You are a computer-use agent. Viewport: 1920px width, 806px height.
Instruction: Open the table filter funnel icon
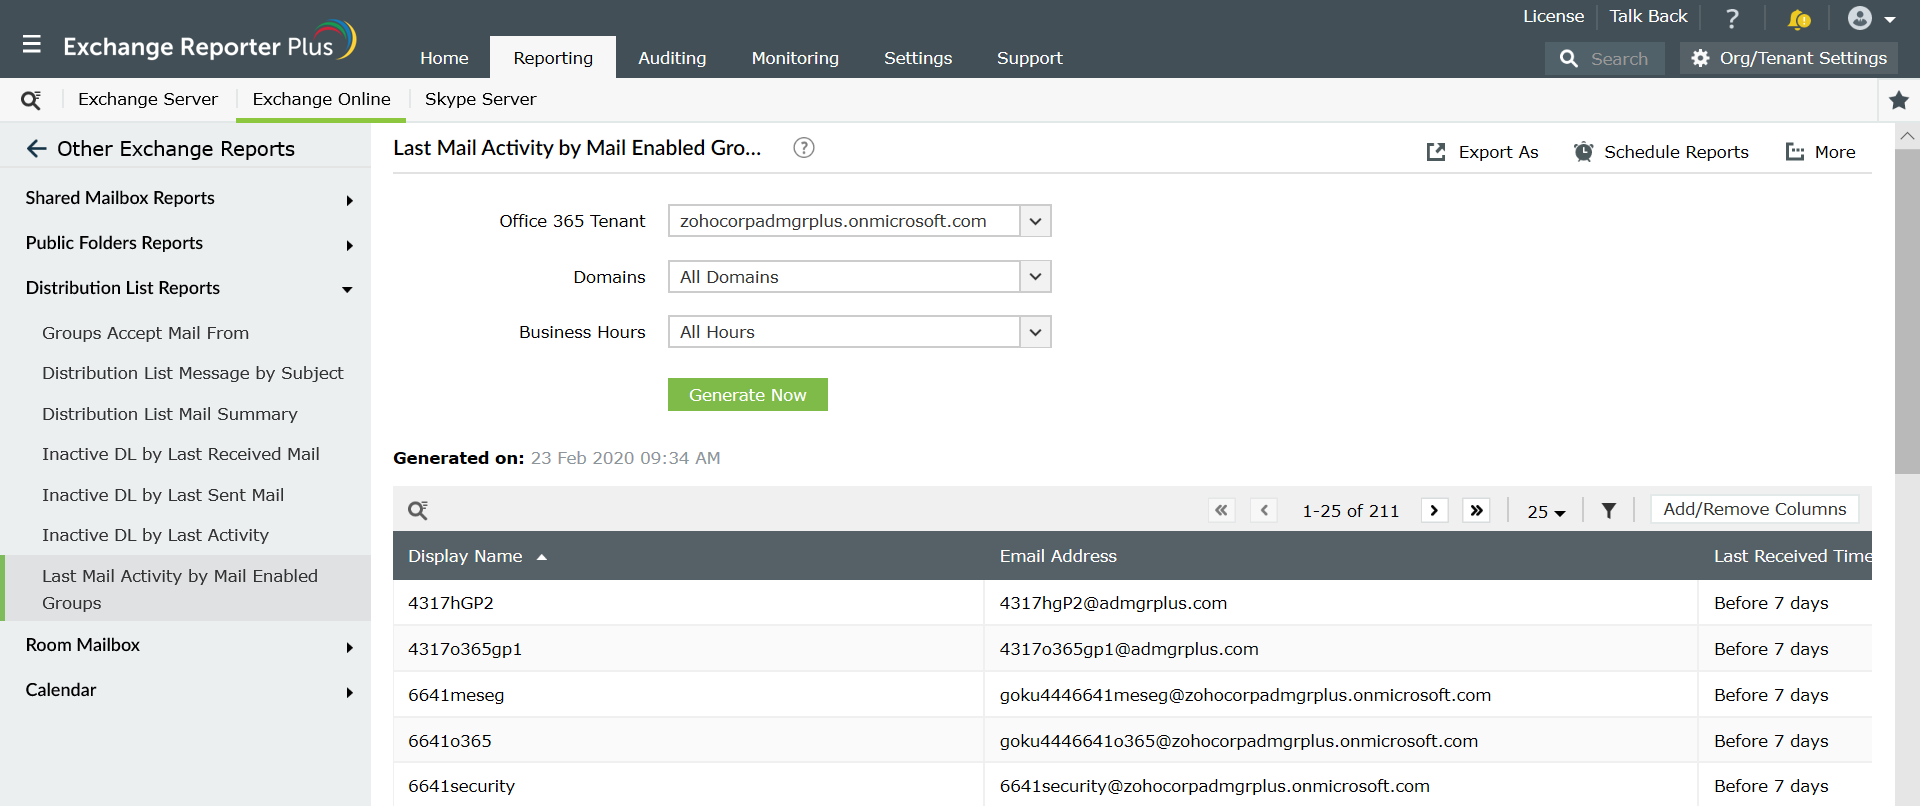pos(1609,511)
